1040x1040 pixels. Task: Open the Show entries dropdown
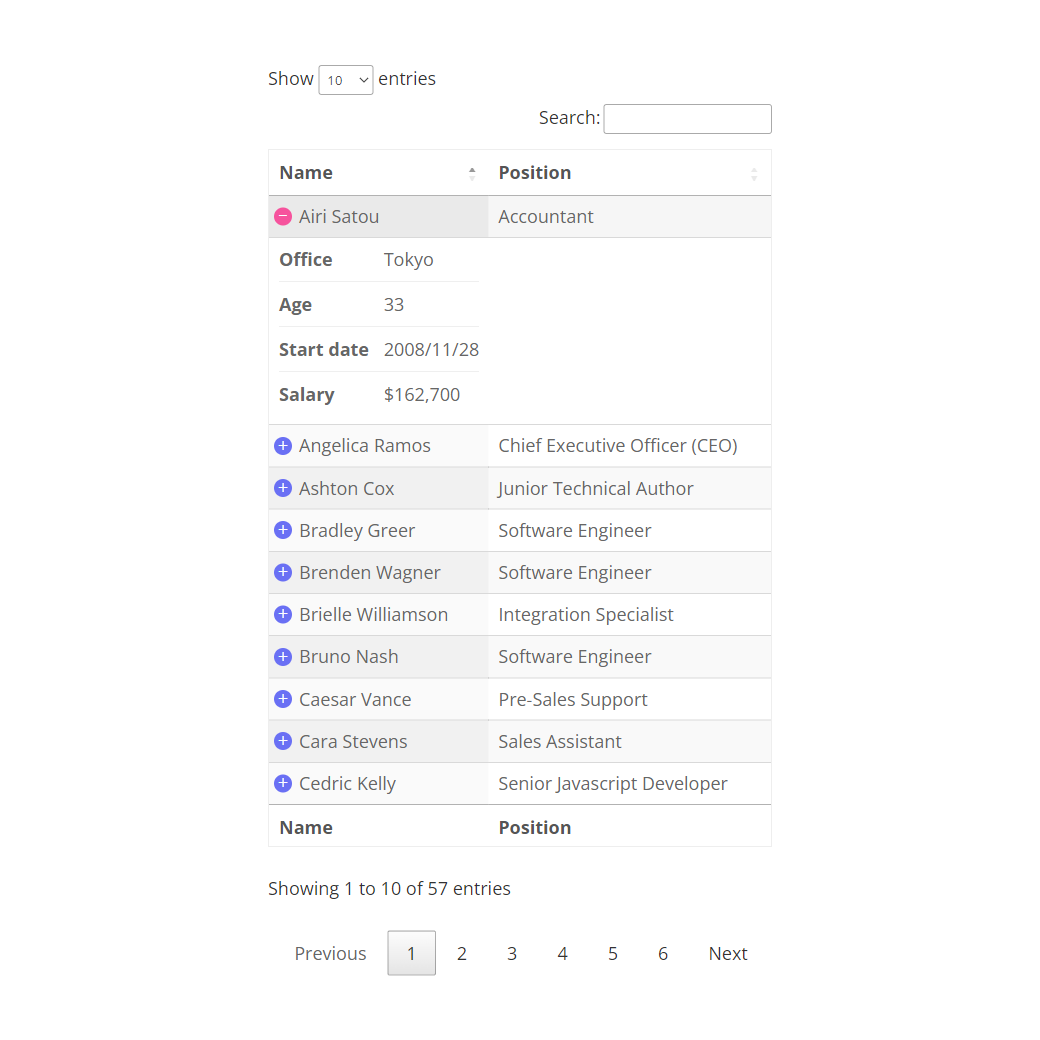[345, 80]
